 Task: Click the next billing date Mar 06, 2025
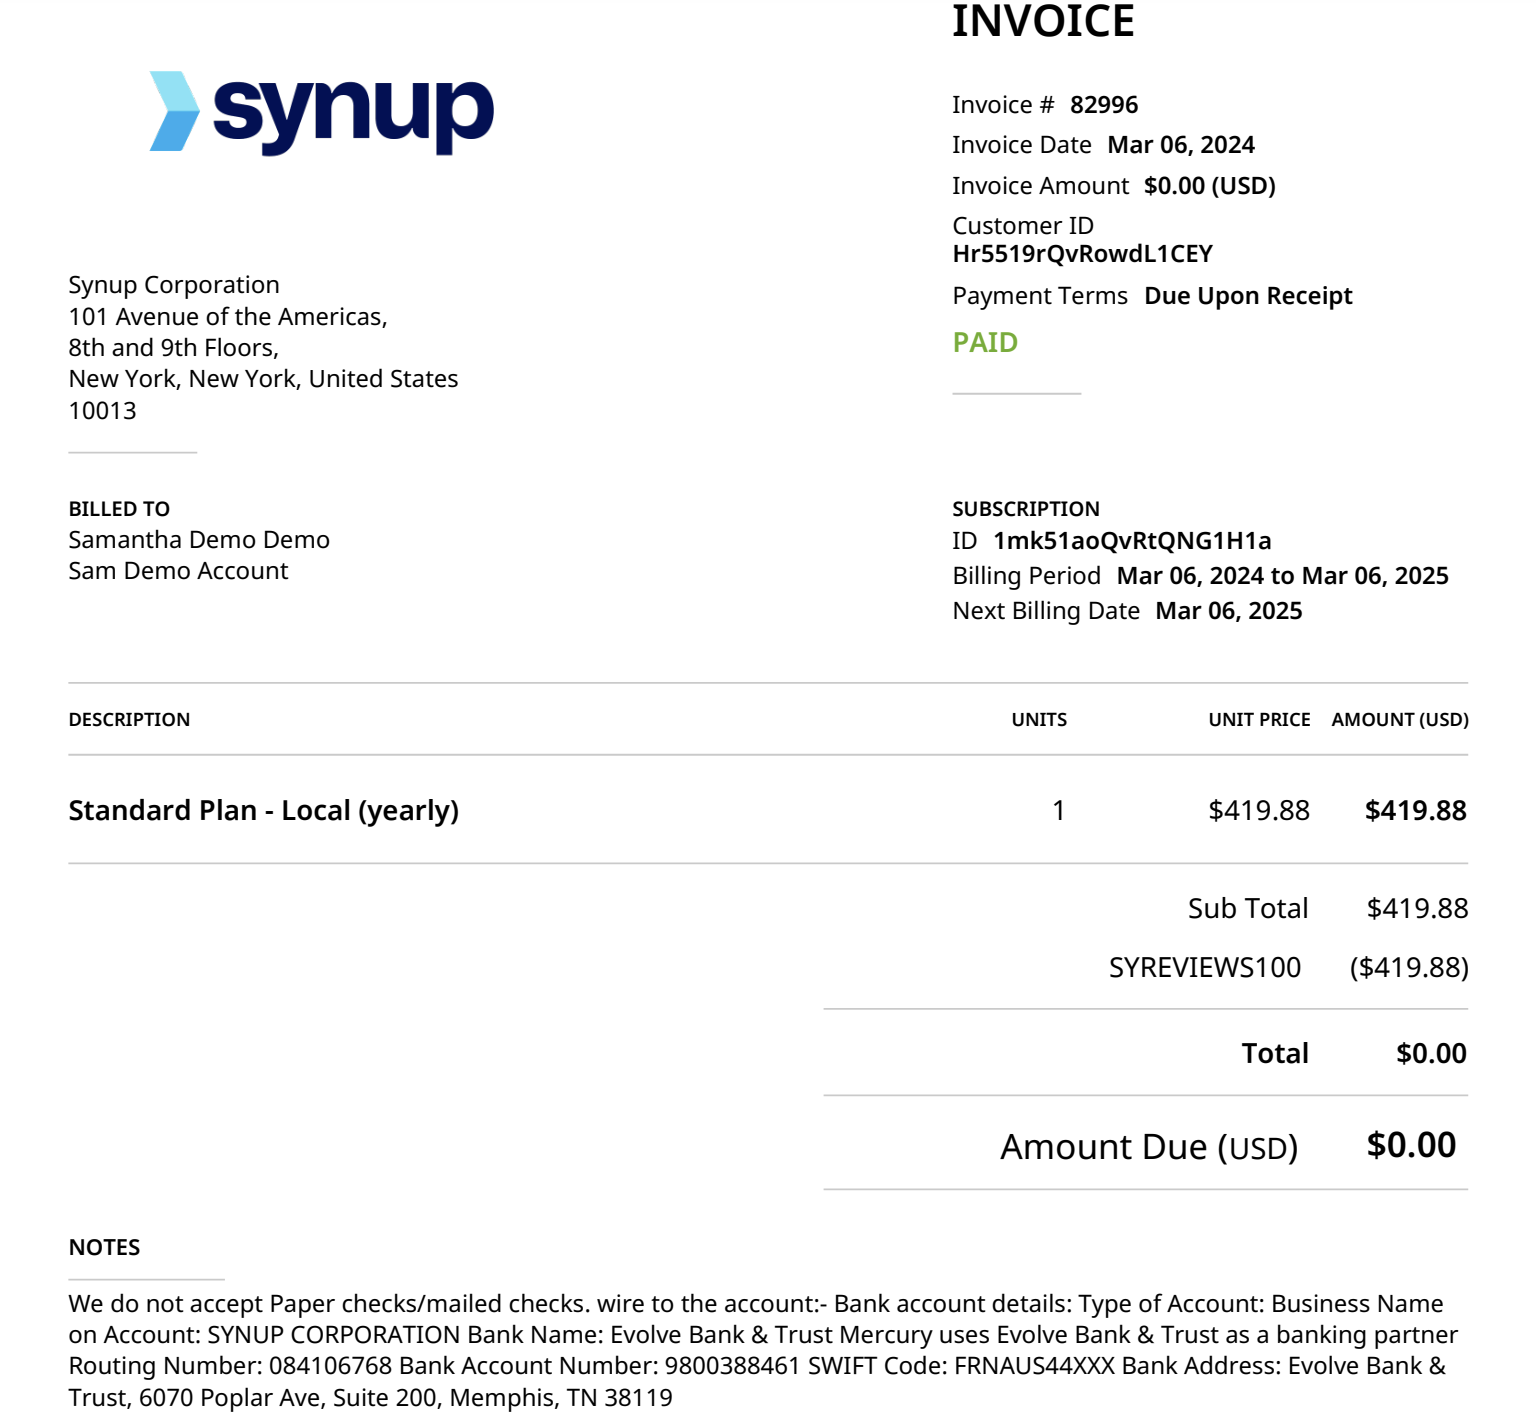[x=1229, y=611]
